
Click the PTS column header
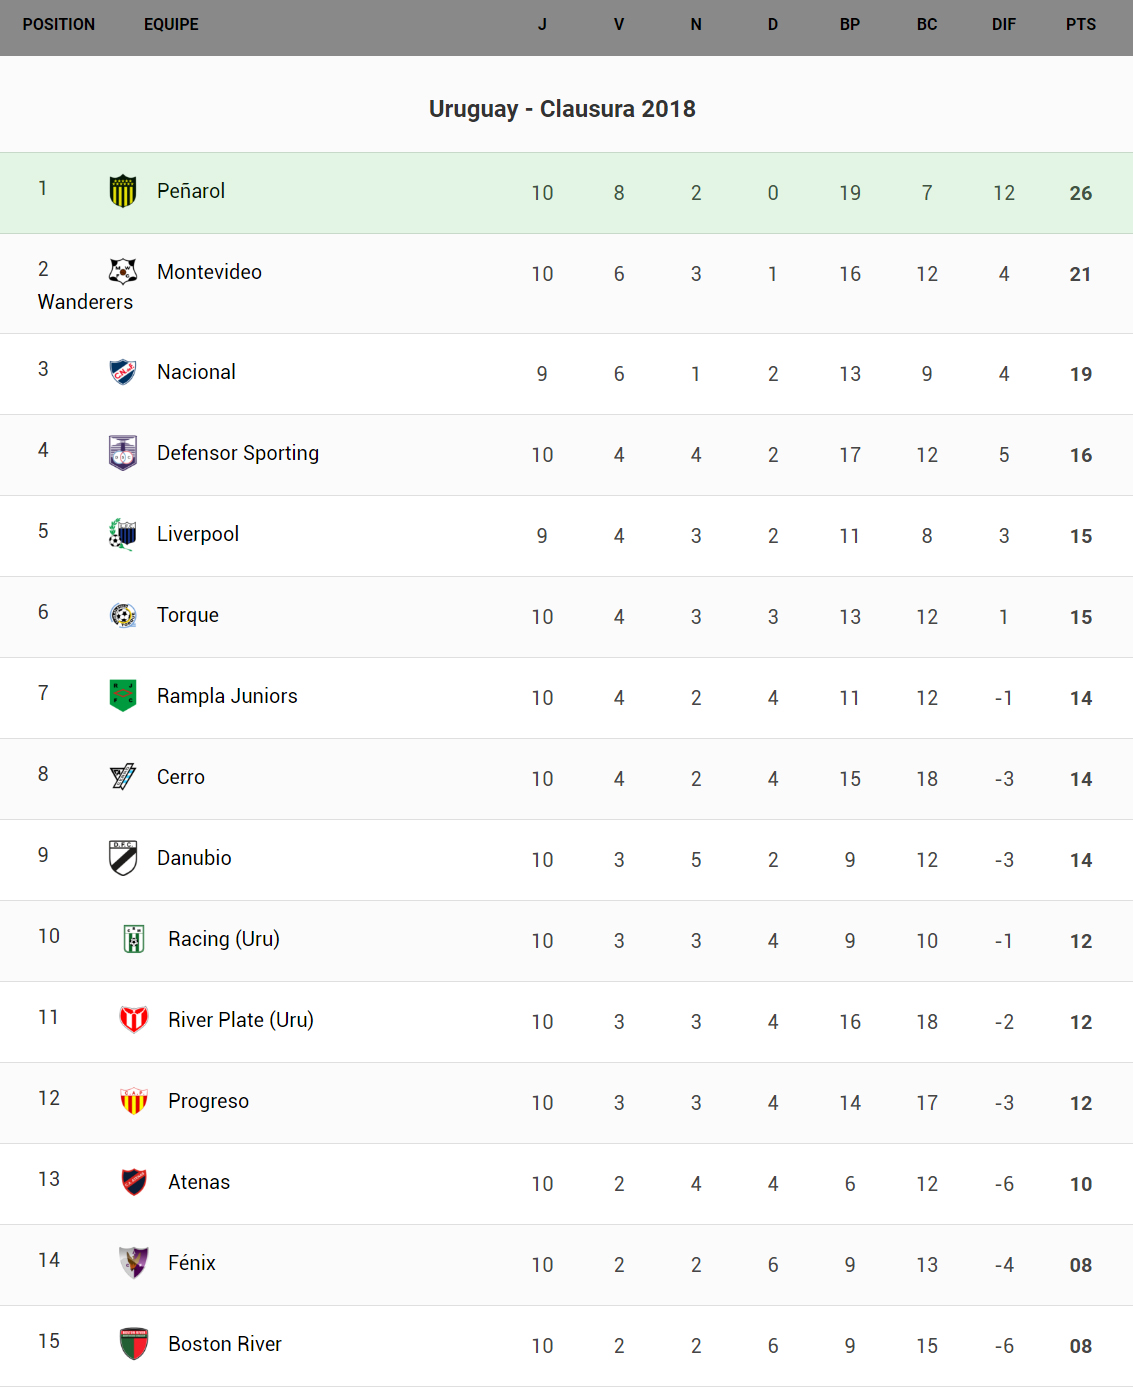tap(1080, 24)
